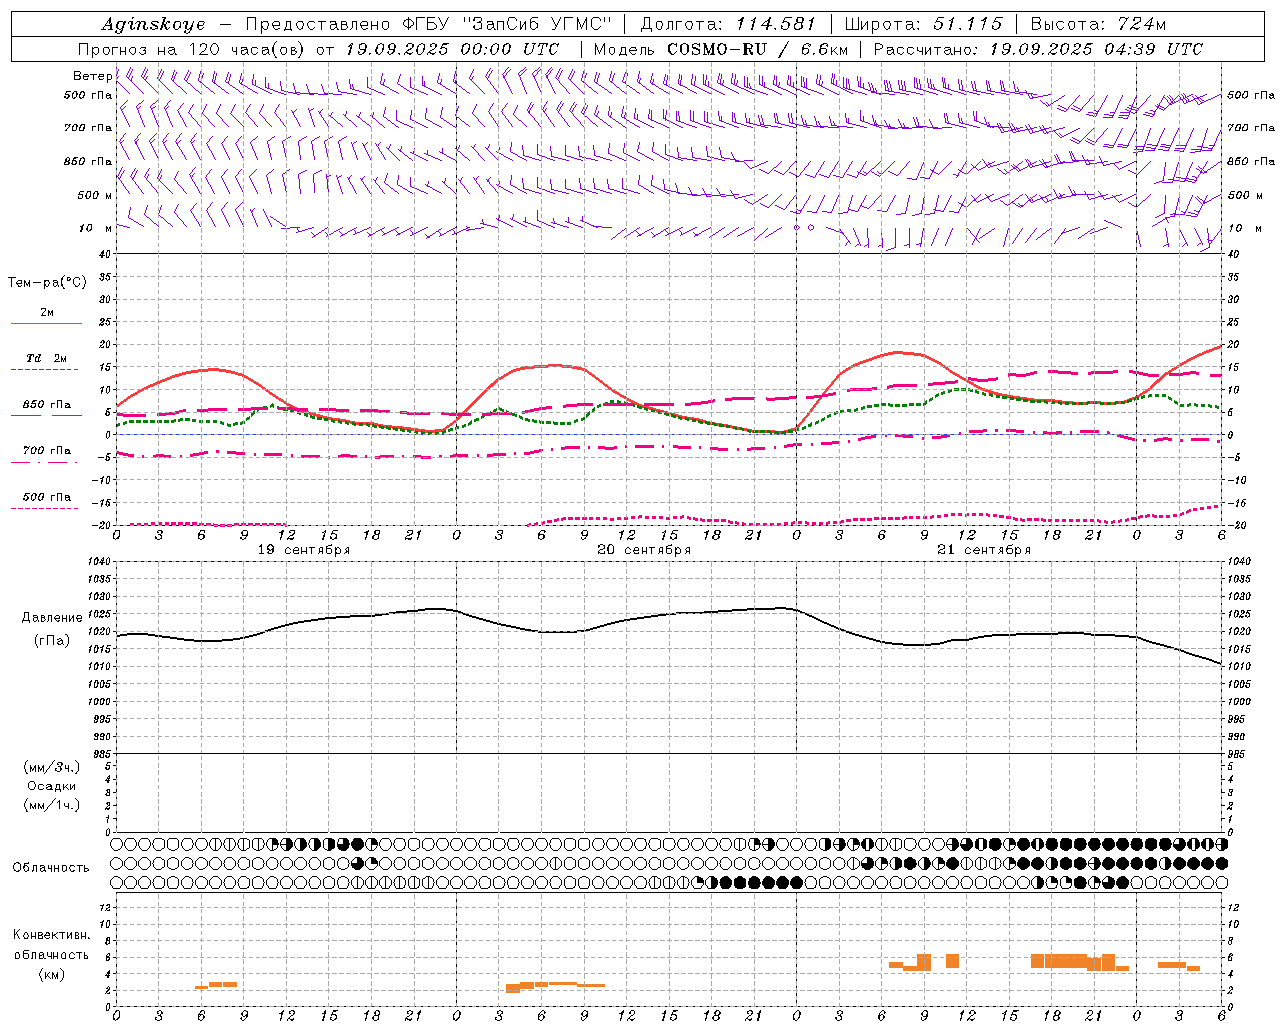
Task: Click the "Давление" pressure panel label
Action: click(x=52, y=618)
